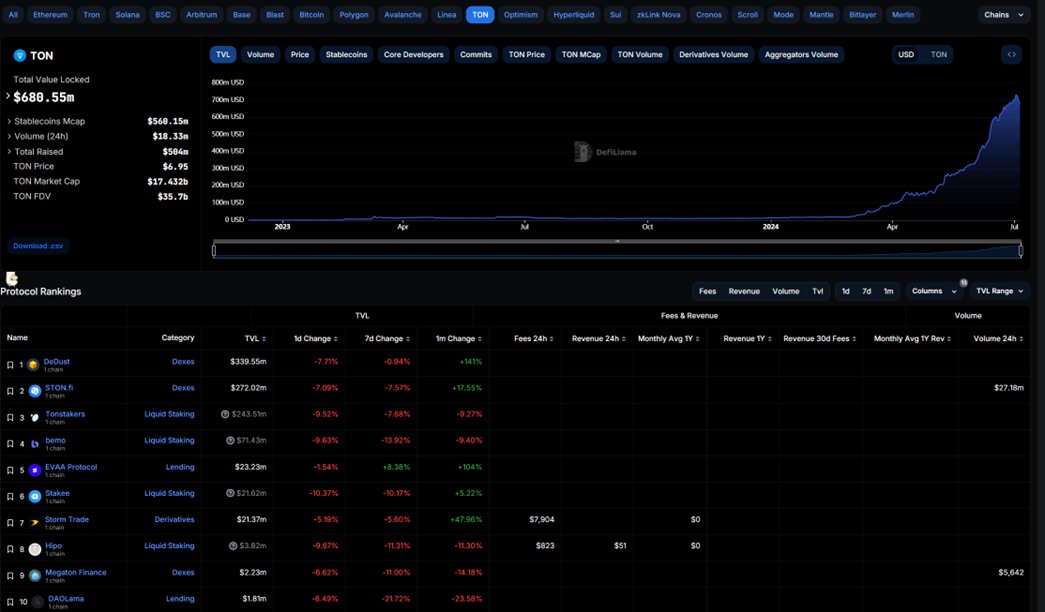Select the Ethereum chain tab
The width and height of the screenshot is (1045, 612).
pos(51,15)
